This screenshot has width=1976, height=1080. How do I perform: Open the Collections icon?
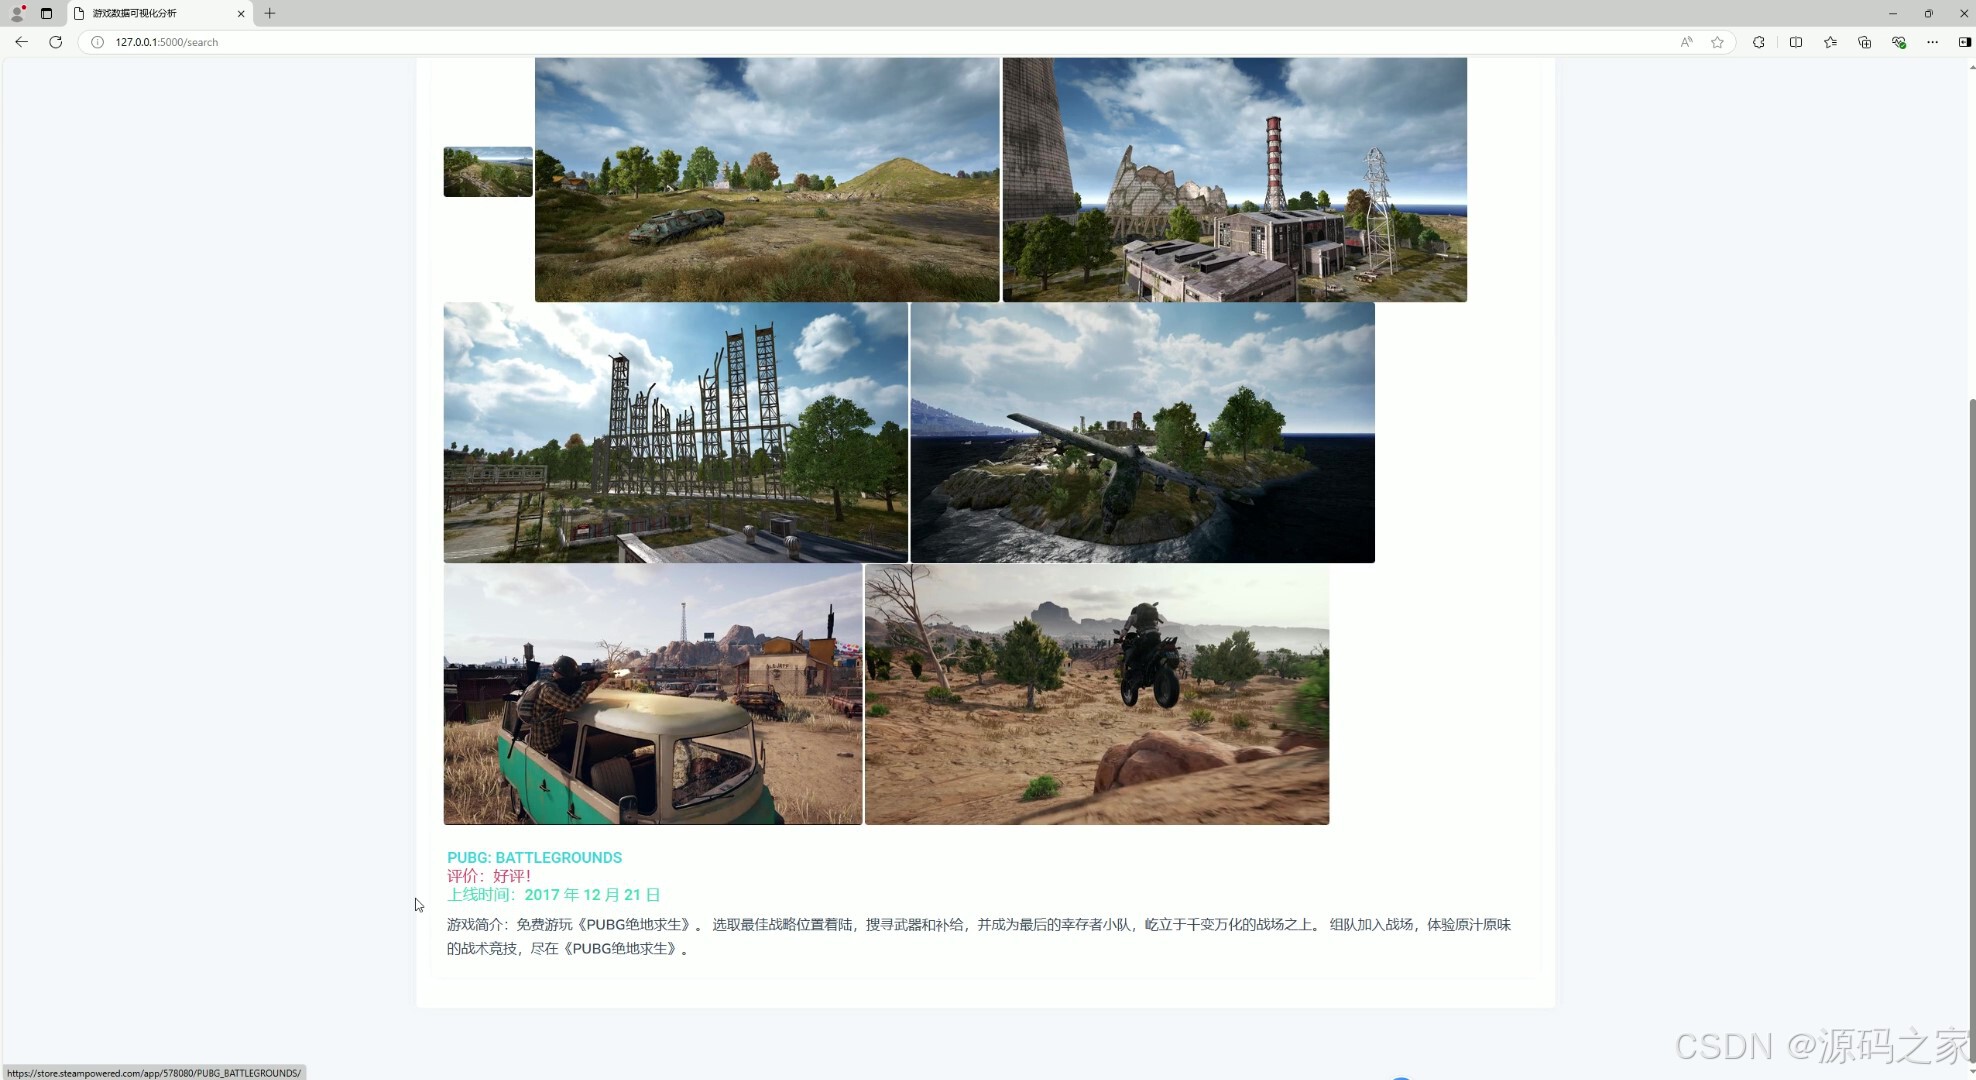(1864, 42)
